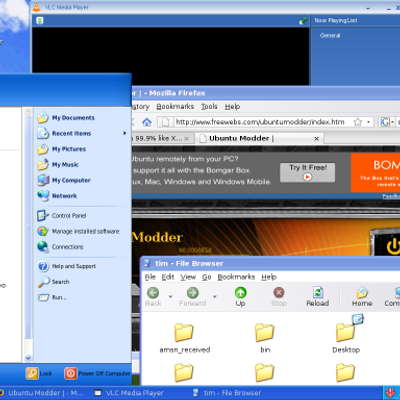Open URL history dropdown arrow
This screenshot has height=400, width=400.
click(x=369, y=122)
